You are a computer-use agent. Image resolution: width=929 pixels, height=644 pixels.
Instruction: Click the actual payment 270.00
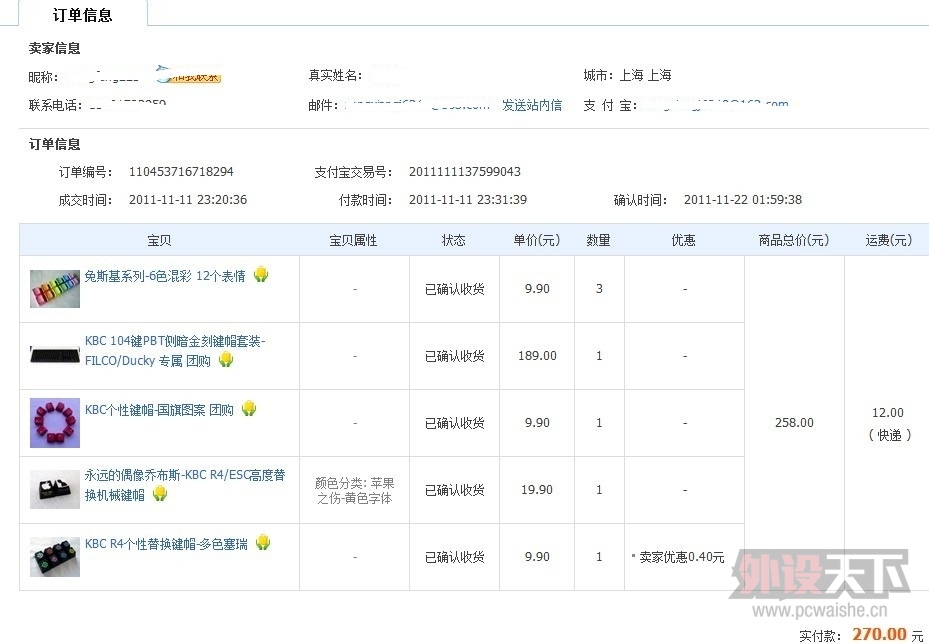coord(879,633)
